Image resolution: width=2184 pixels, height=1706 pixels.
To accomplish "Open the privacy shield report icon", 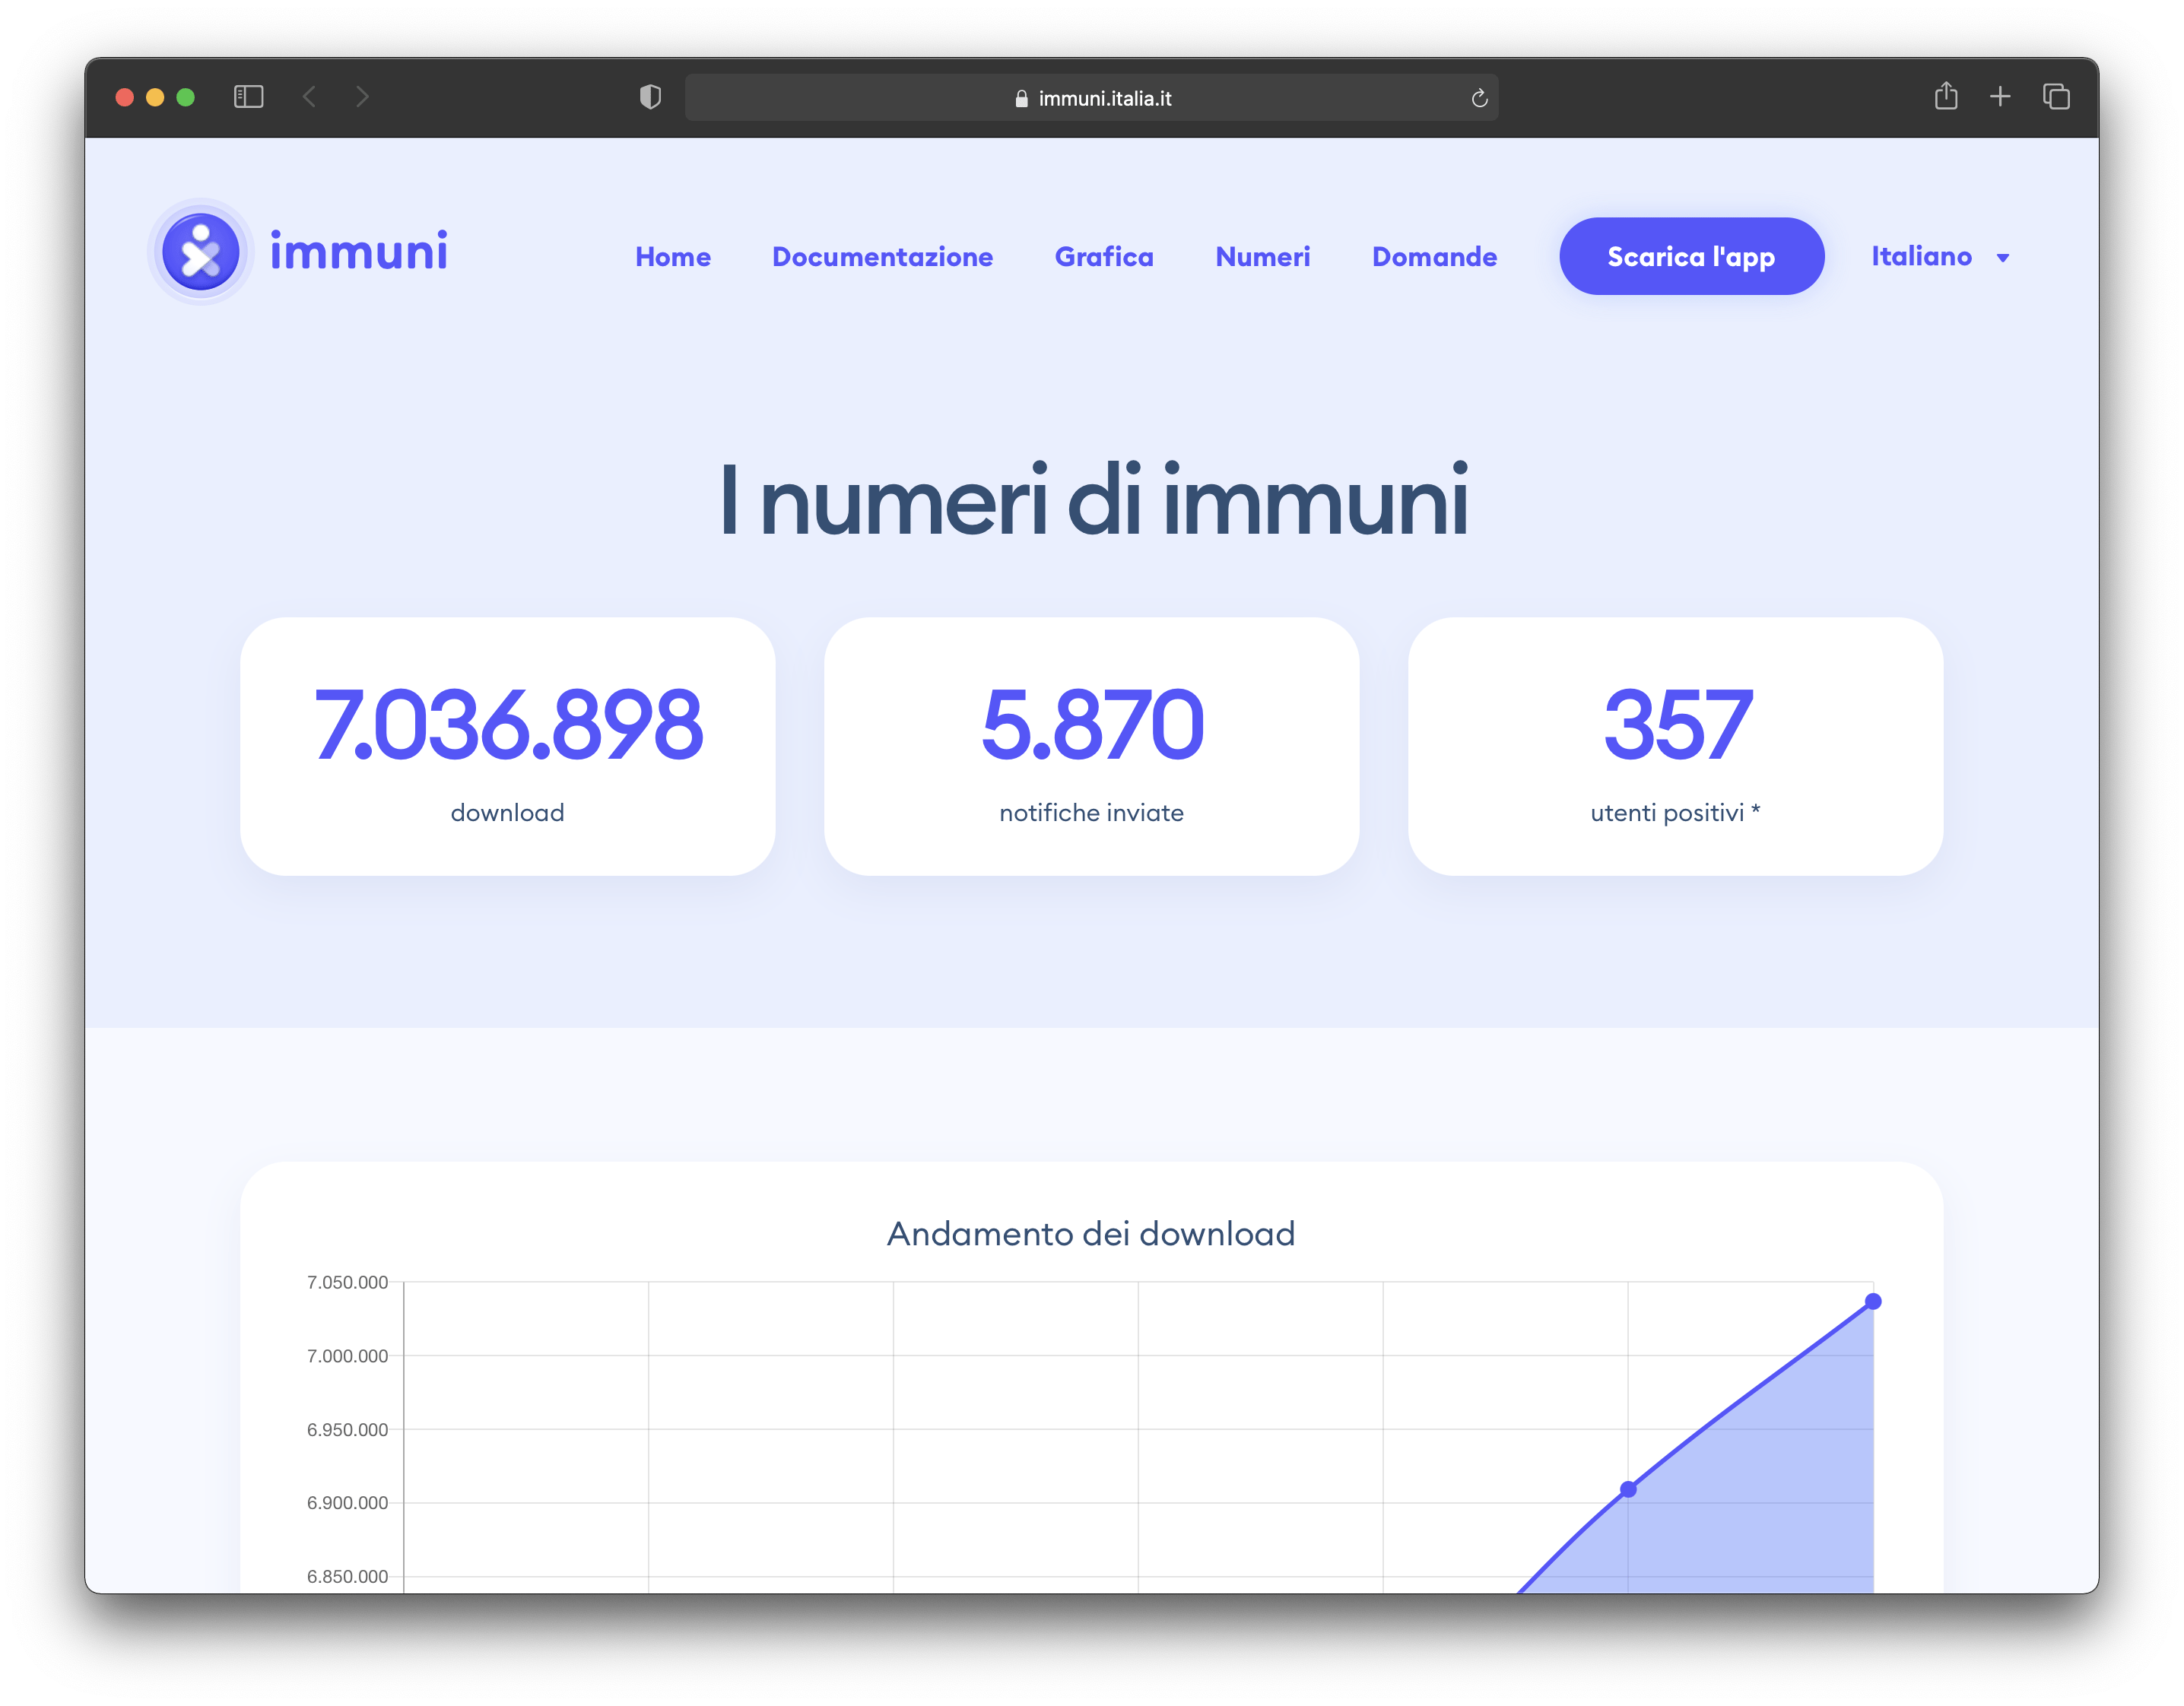I will click(650, 97).
